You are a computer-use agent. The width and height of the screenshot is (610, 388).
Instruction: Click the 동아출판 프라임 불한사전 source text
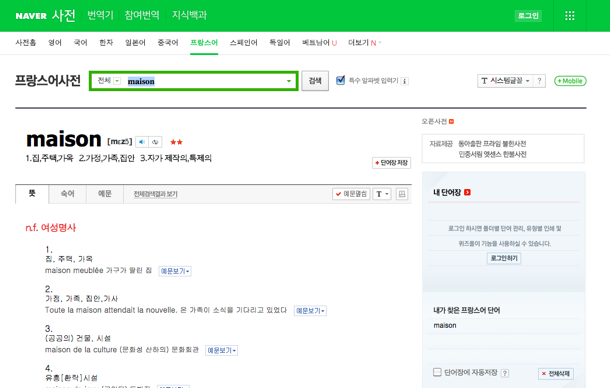492,144
